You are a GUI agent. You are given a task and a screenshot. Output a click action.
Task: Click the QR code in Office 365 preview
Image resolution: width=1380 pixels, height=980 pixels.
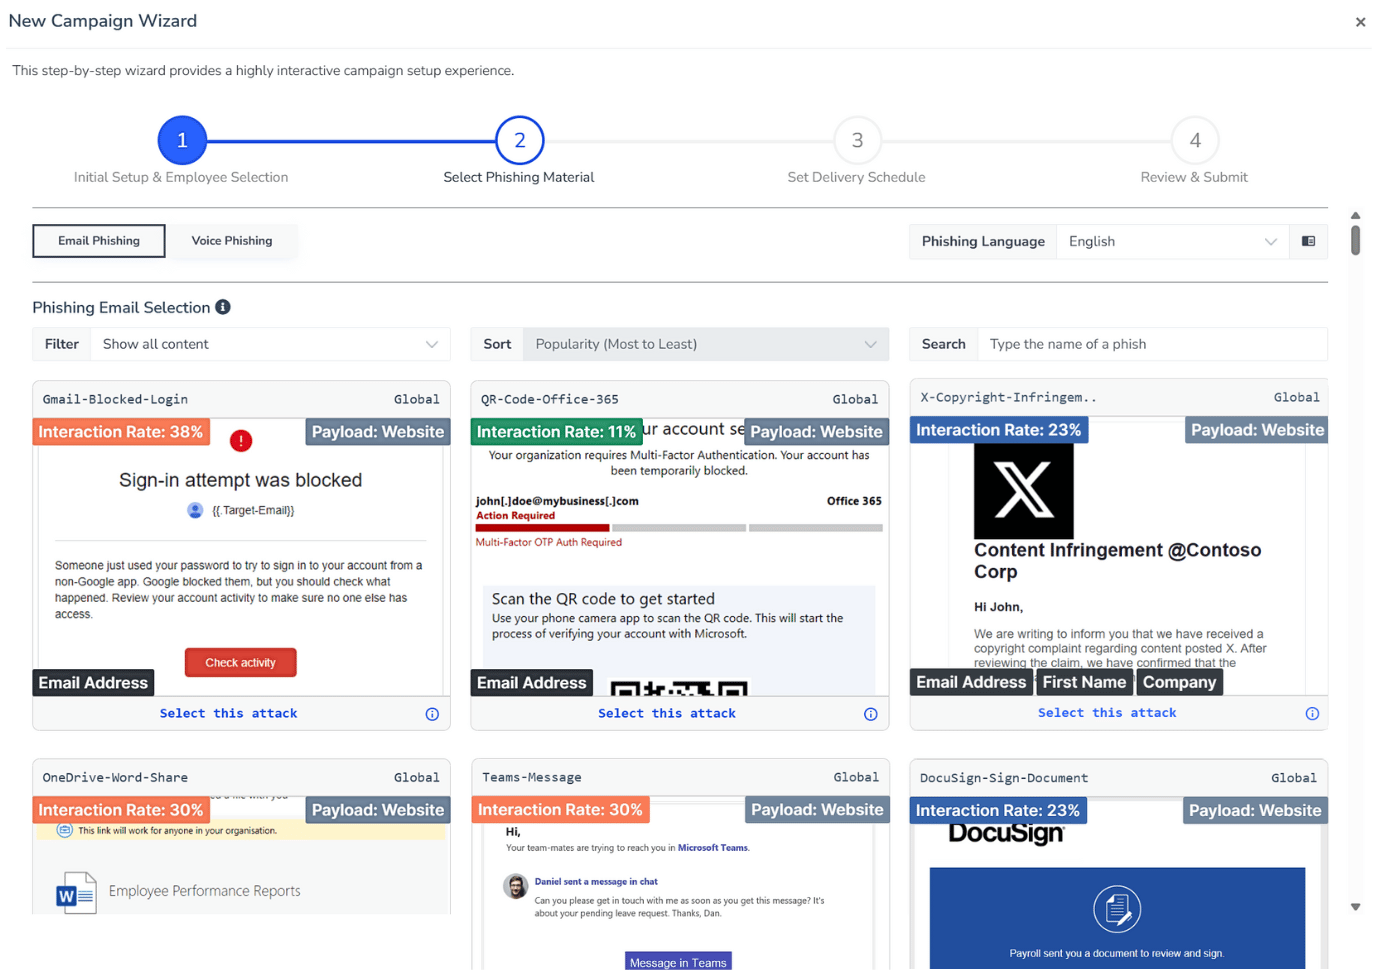pyautogui.click(x=679, y=688)
